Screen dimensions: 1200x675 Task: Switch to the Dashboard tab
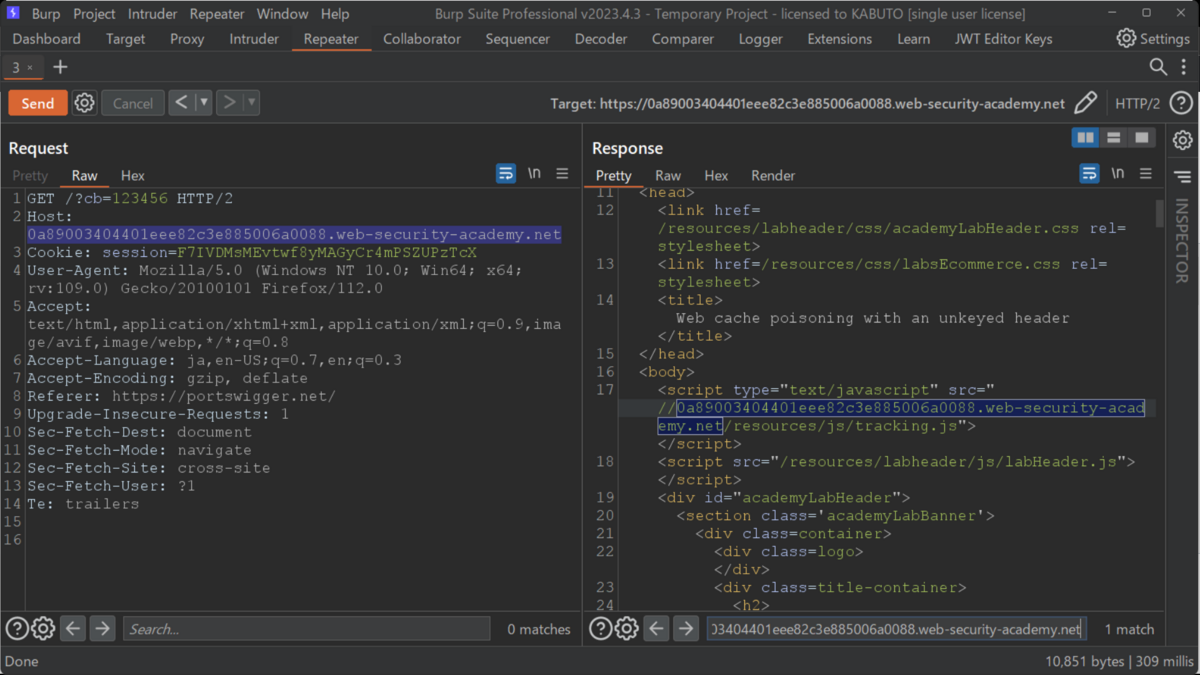(47, 38)
